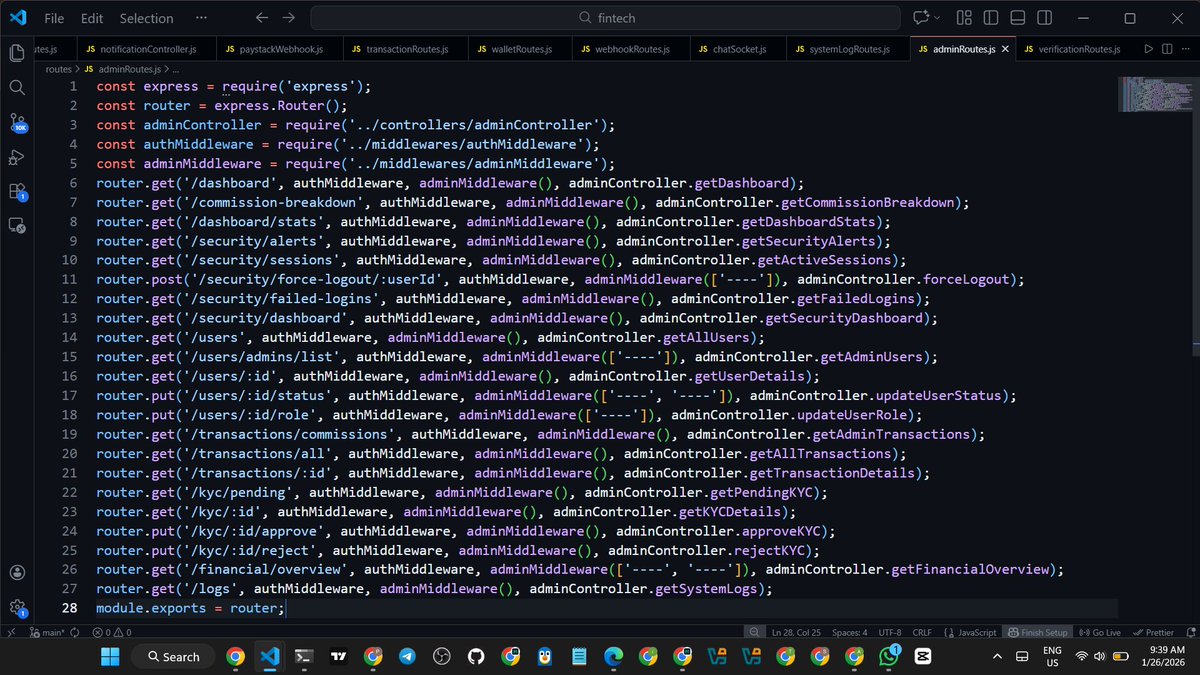Click the remote window indicator in status bar

pyautogui.click(x=10, y=632)
